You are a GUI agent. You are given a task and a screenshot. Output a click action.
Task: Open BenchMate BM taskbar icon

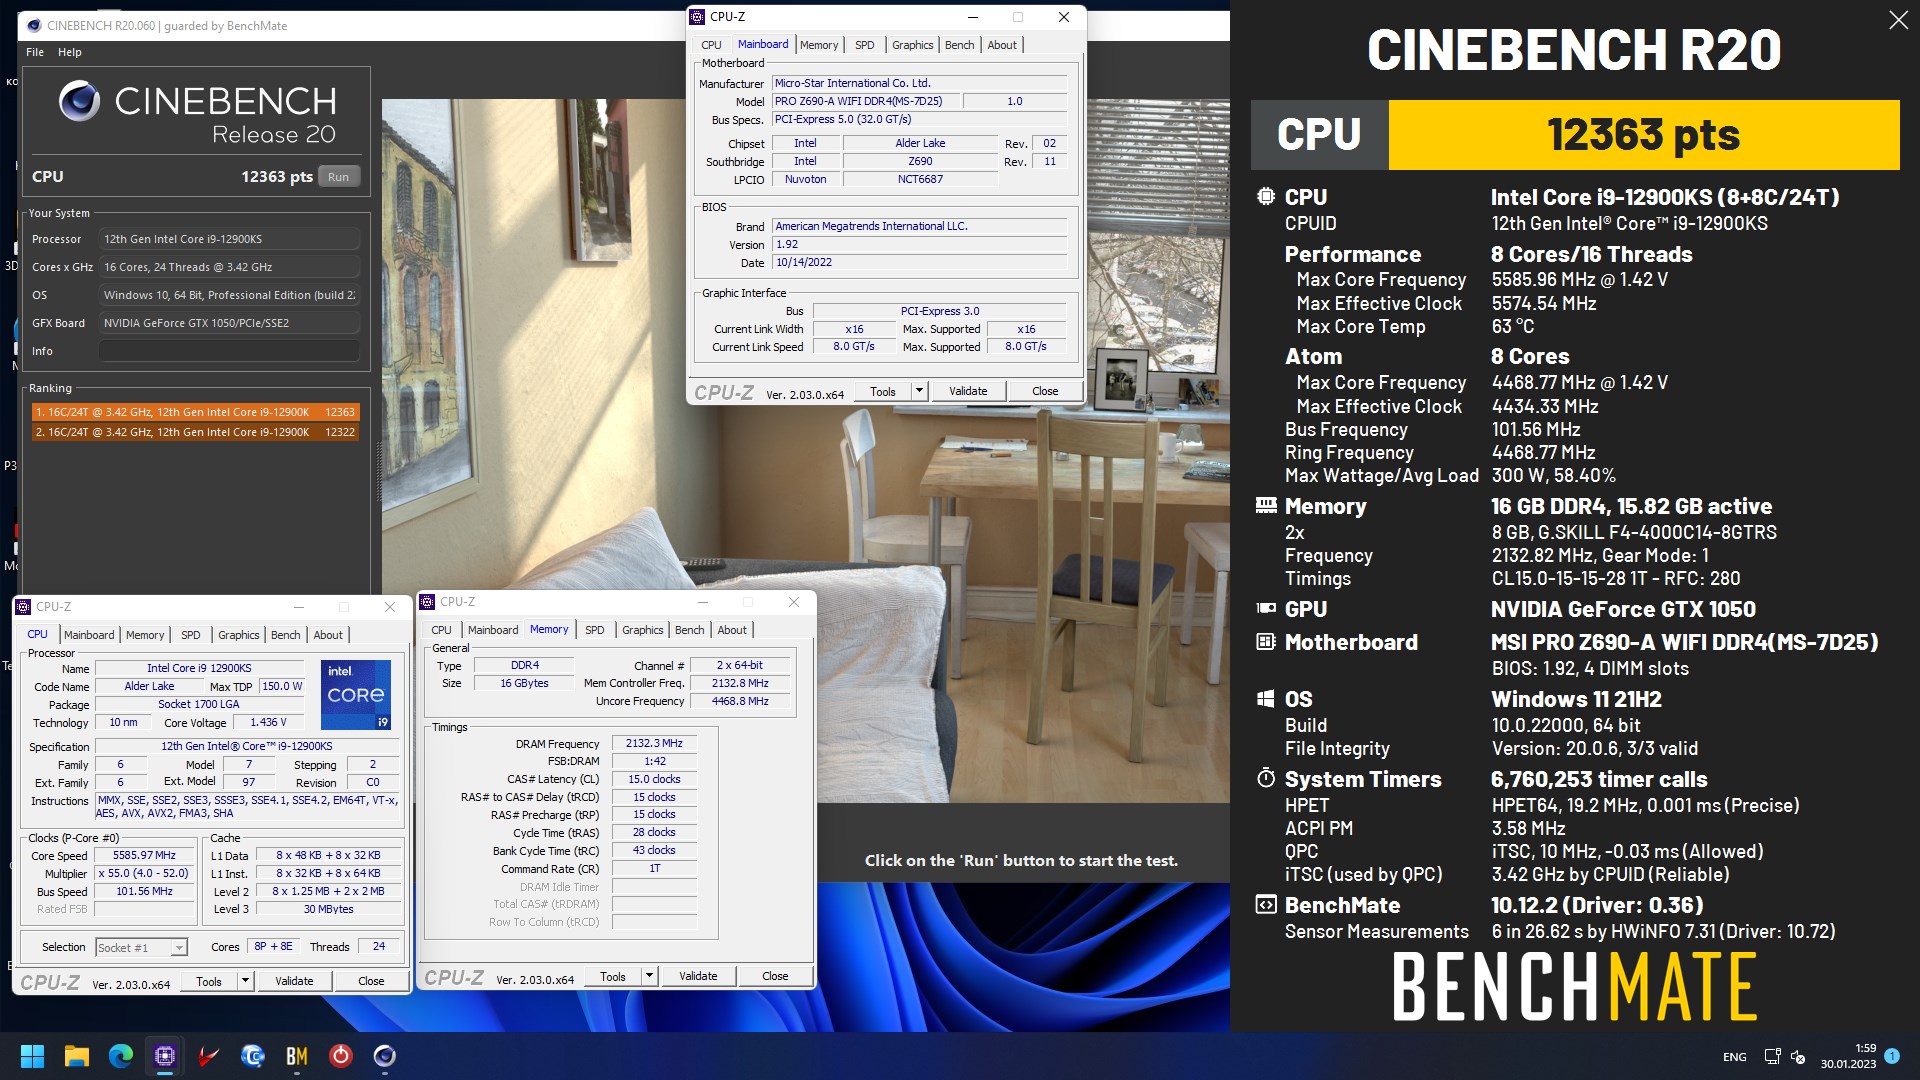pyautogui.click(x=297, y=1056)
